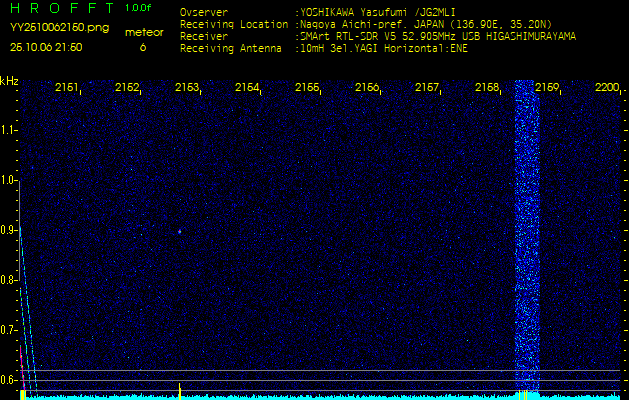Image resolution: width=629 pixels, height=400 pixels.
Task: Click the 2159 time marker
Action: tap(547, 88)
